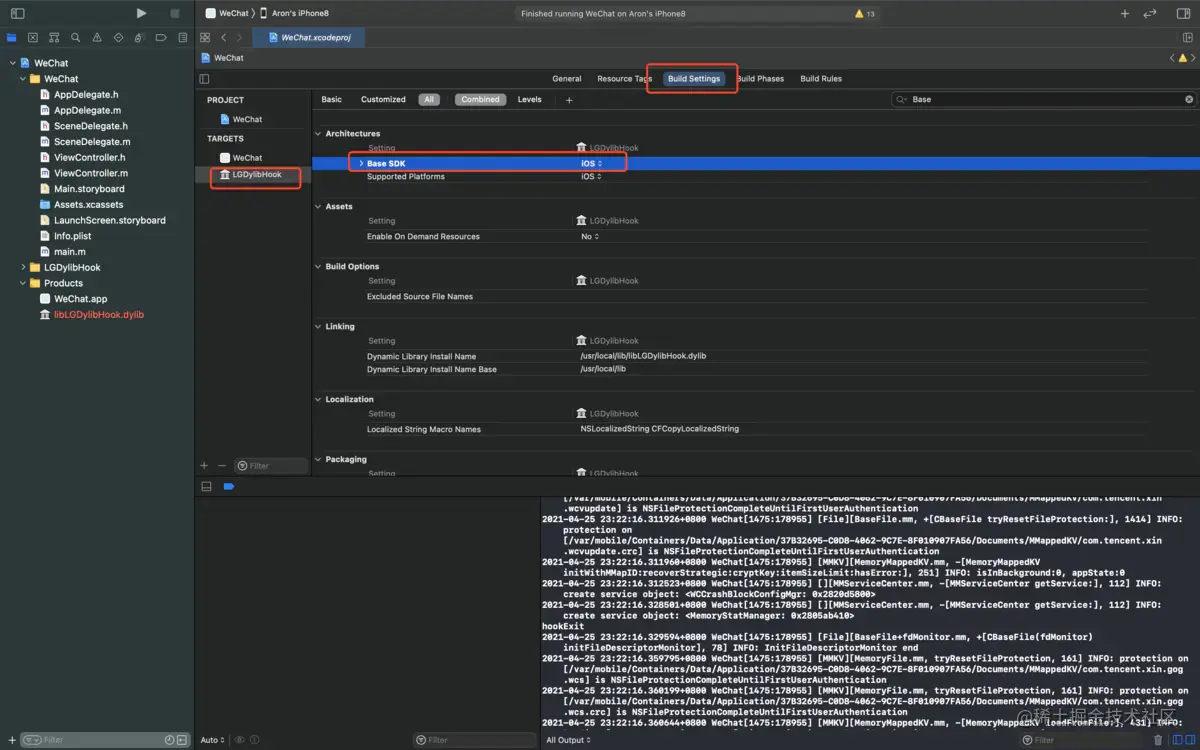This screenshot has height=750, width=1200.
Task: Open the All Output dropdown in console
Action: tap(567, 740)
